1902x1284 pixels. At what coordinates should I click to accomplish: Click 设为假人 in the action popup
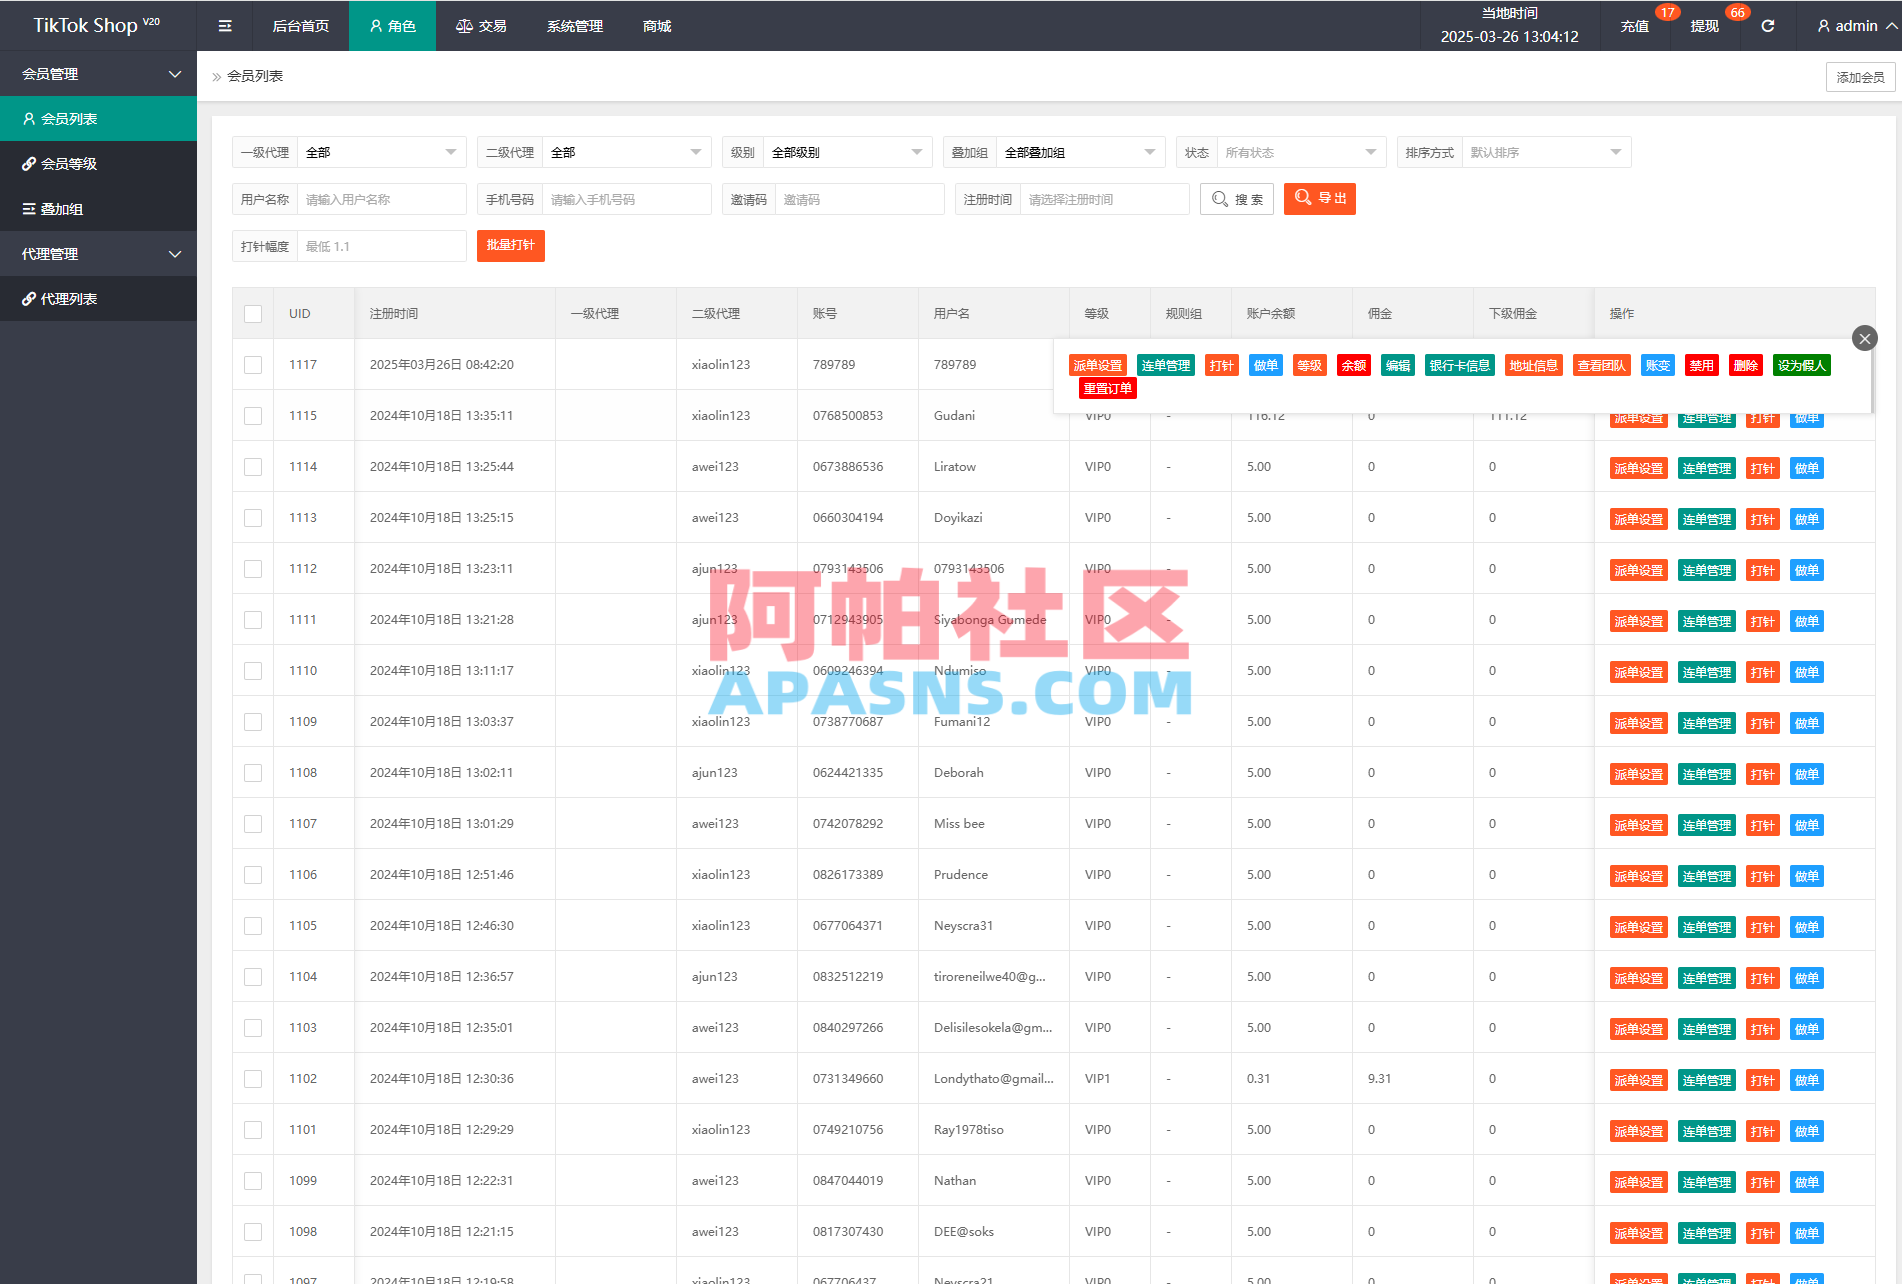coord(1802,365)
